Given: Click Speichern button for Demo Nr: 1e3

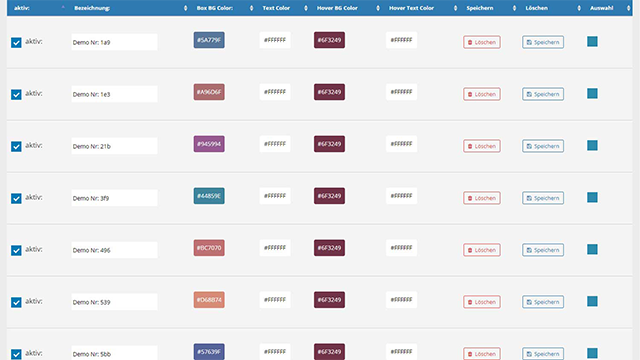Looking at the screenshot, I should tap(543, 94).
